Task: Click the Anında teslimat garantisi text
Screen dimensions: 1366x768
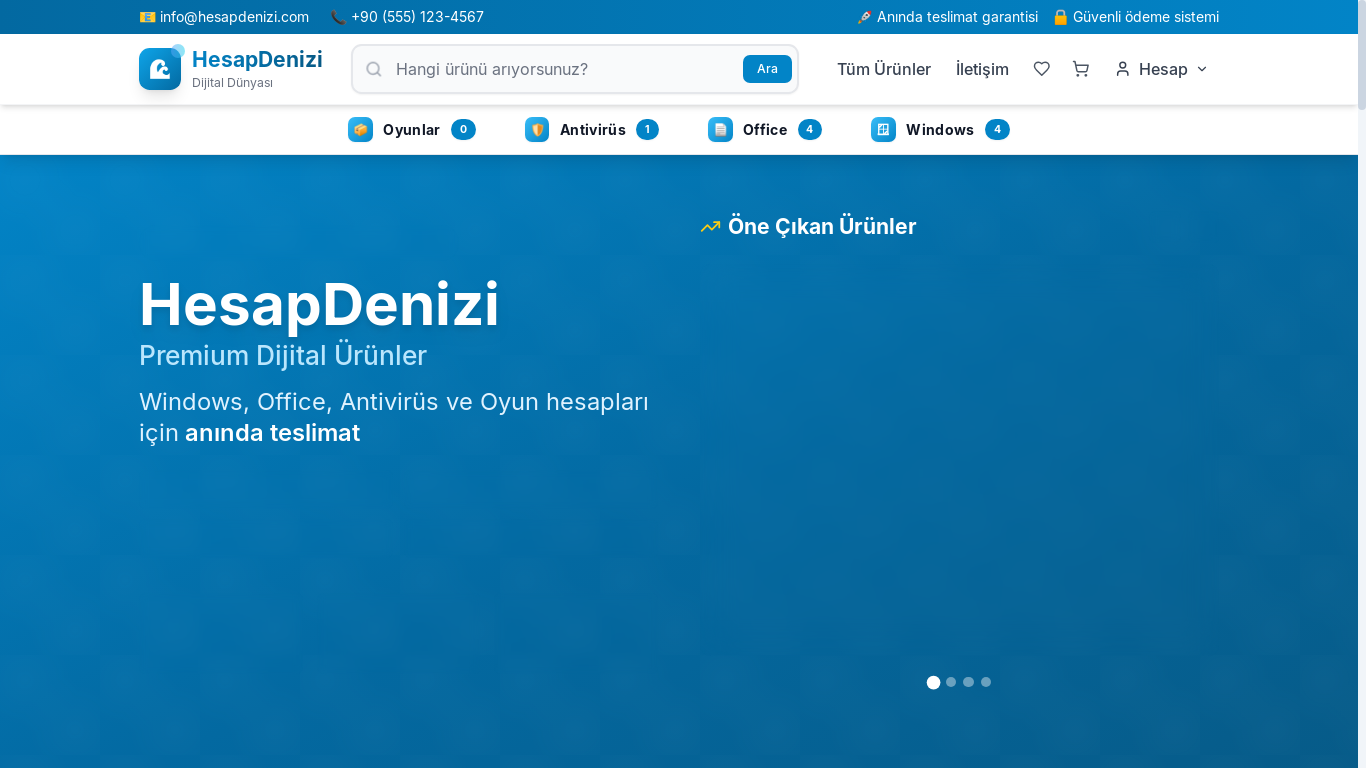Action: 957,17
